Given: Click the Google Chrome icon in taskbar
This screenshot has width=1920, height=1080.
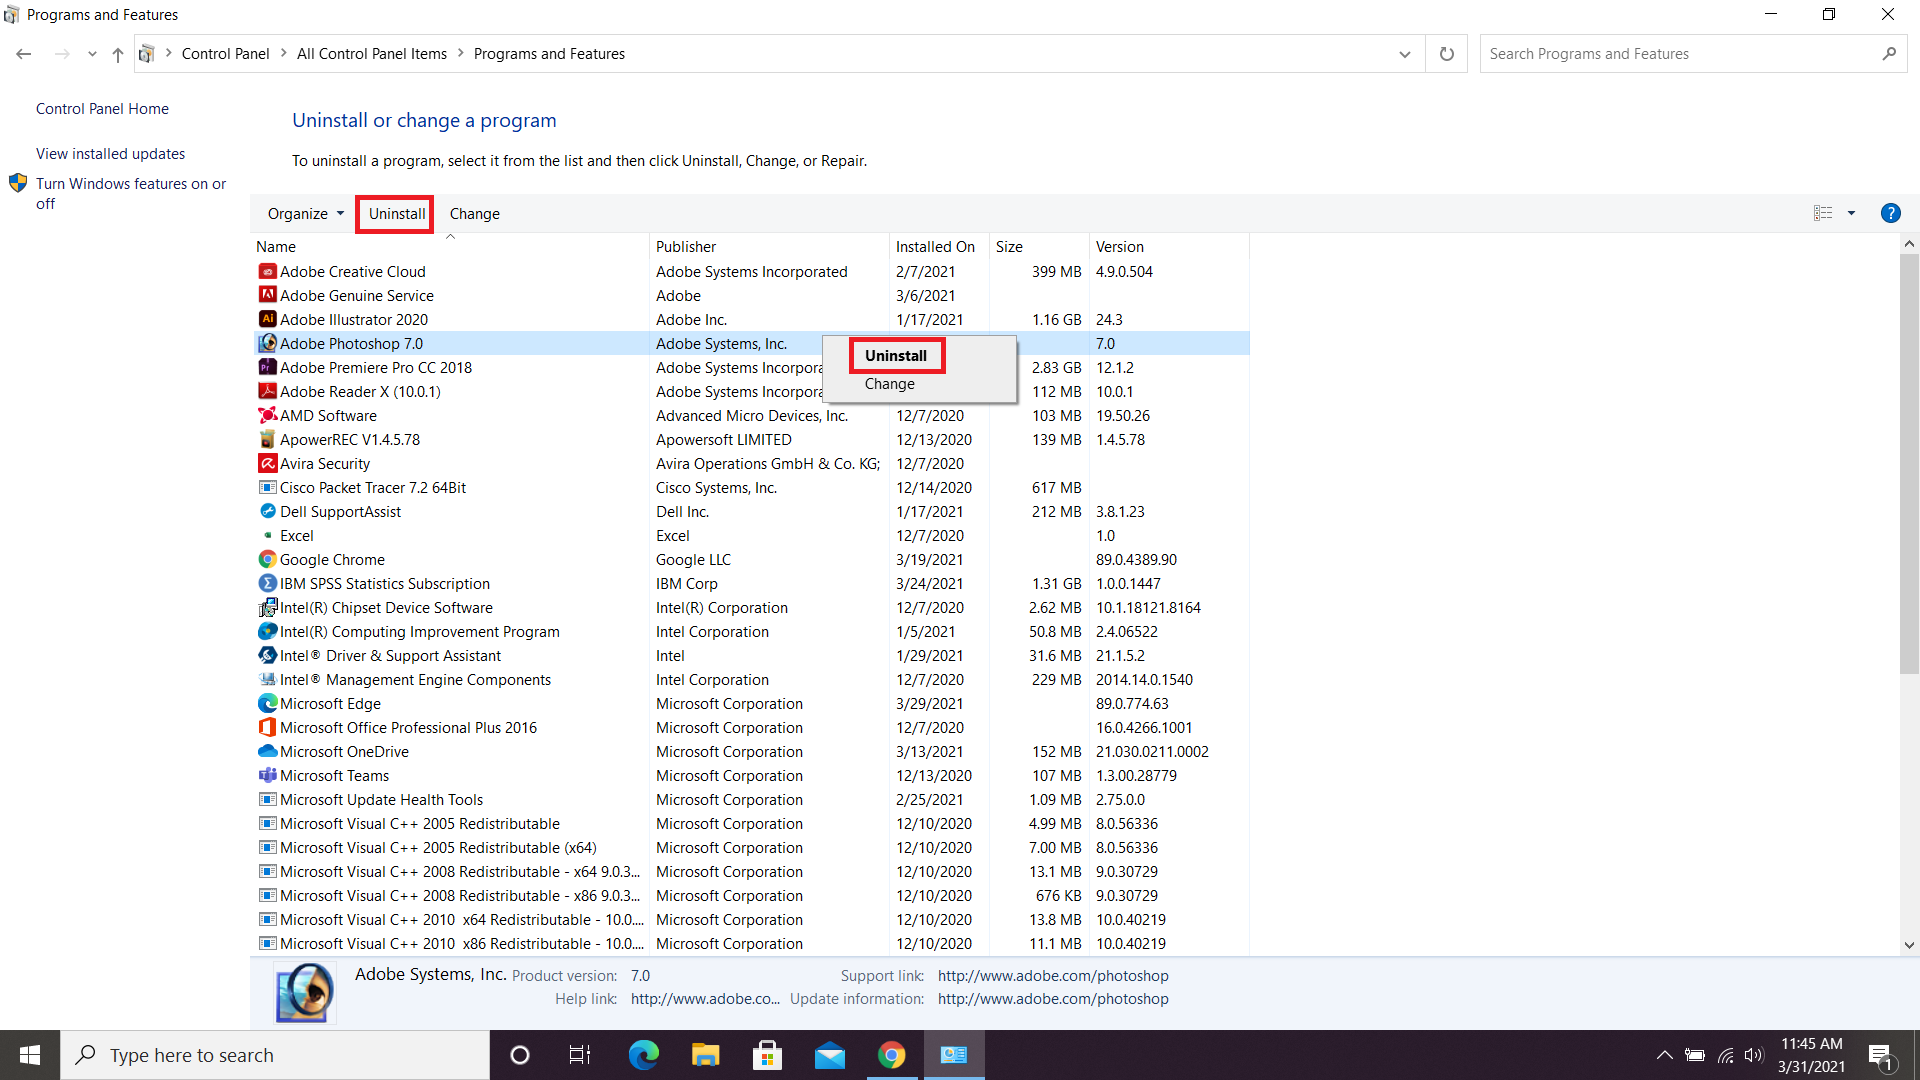Looking at the screenshot, I should click(891, 1055).
